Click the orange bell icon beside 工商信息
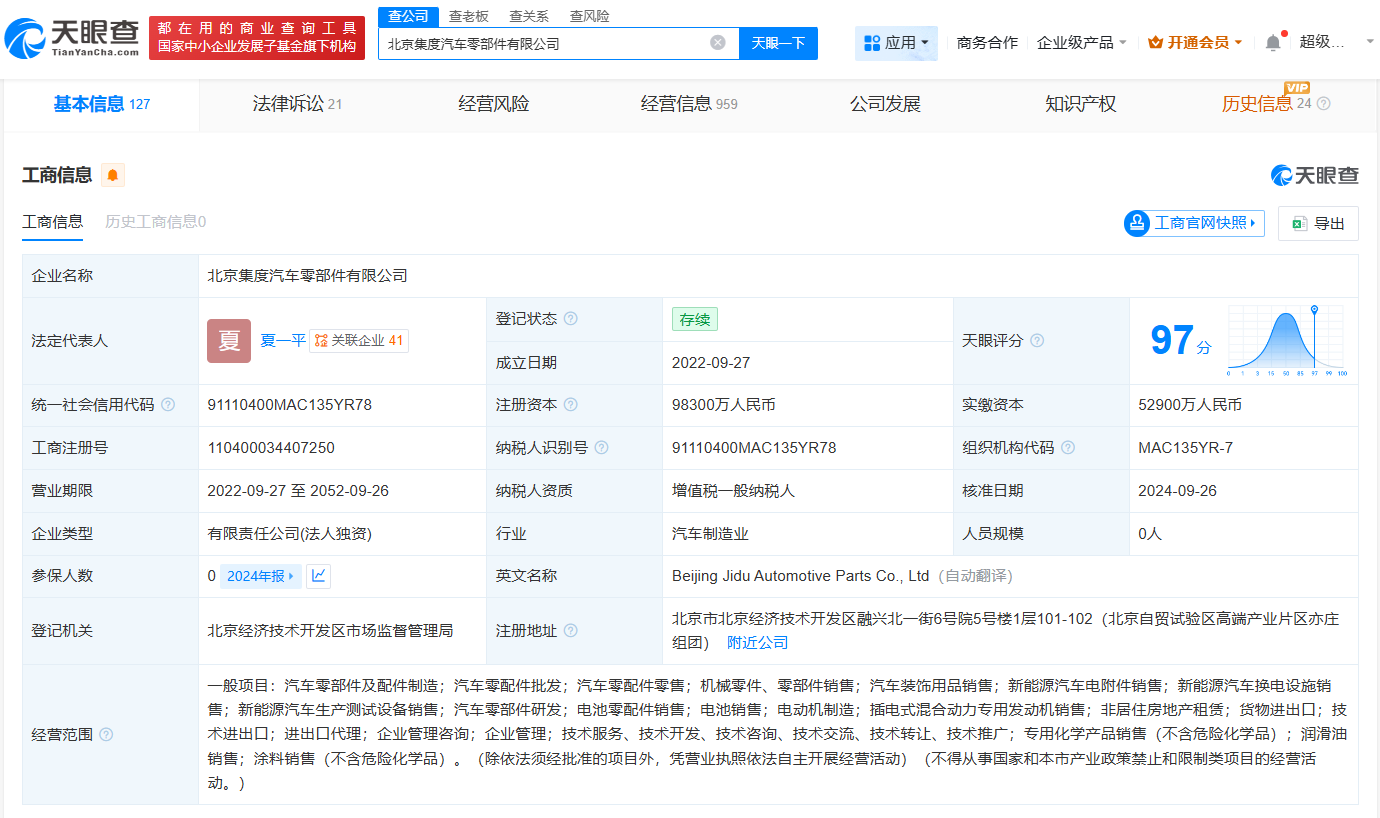This screenshot has height=818, width=1380. (x=113, y=174)
